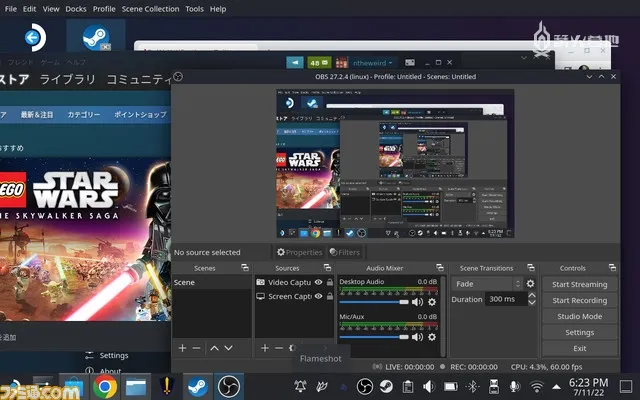Open OBS Studio taskbar icon

pos(229,386)
